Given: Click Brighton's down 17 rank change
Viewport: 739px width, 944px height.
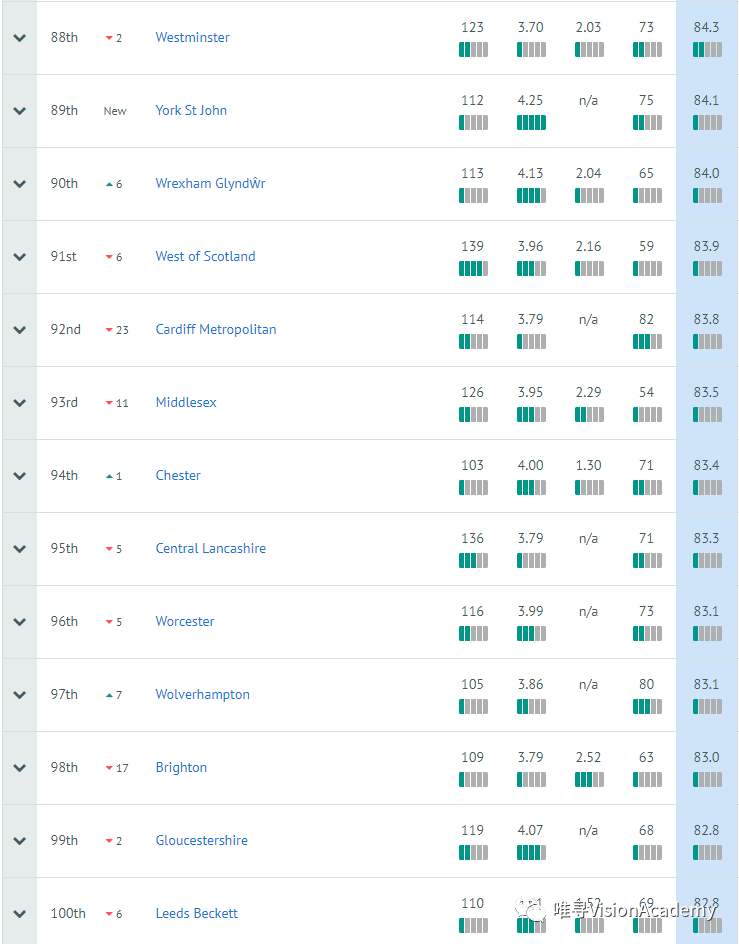Looking at the screenshot, I should (x=117, y=768).
